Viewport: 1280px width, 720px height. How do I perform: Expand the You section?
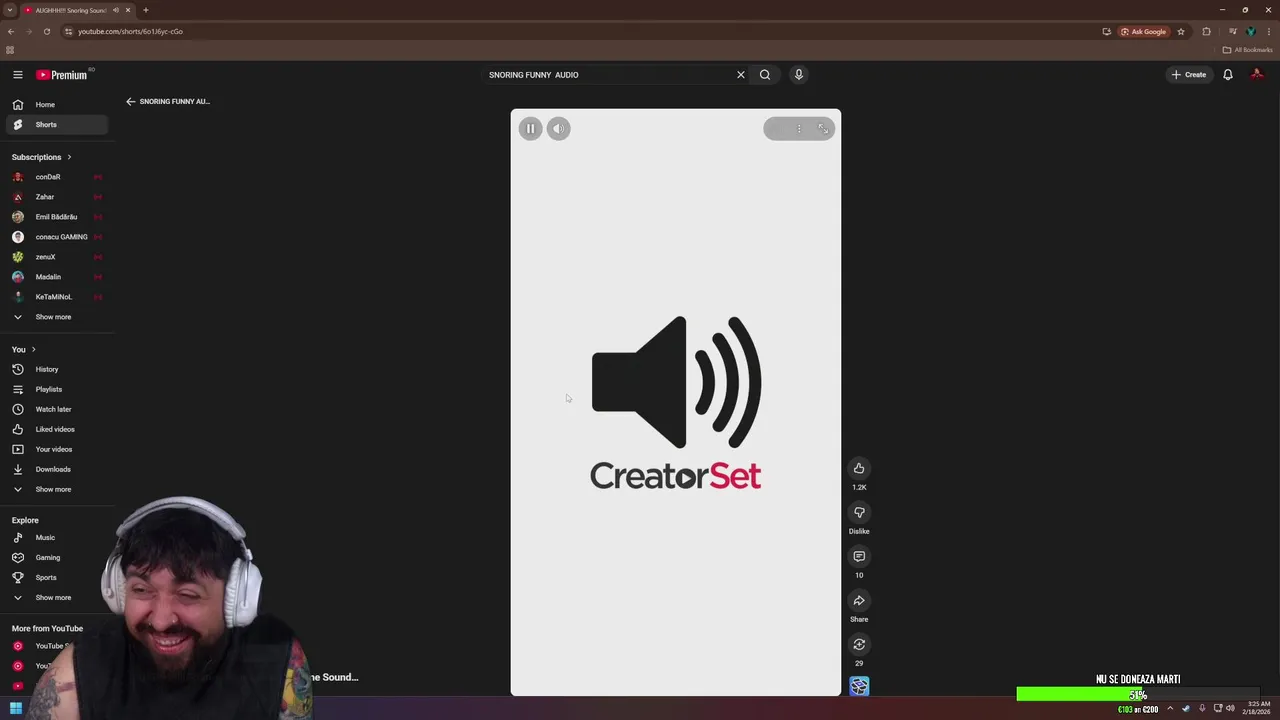pos(24,349)
